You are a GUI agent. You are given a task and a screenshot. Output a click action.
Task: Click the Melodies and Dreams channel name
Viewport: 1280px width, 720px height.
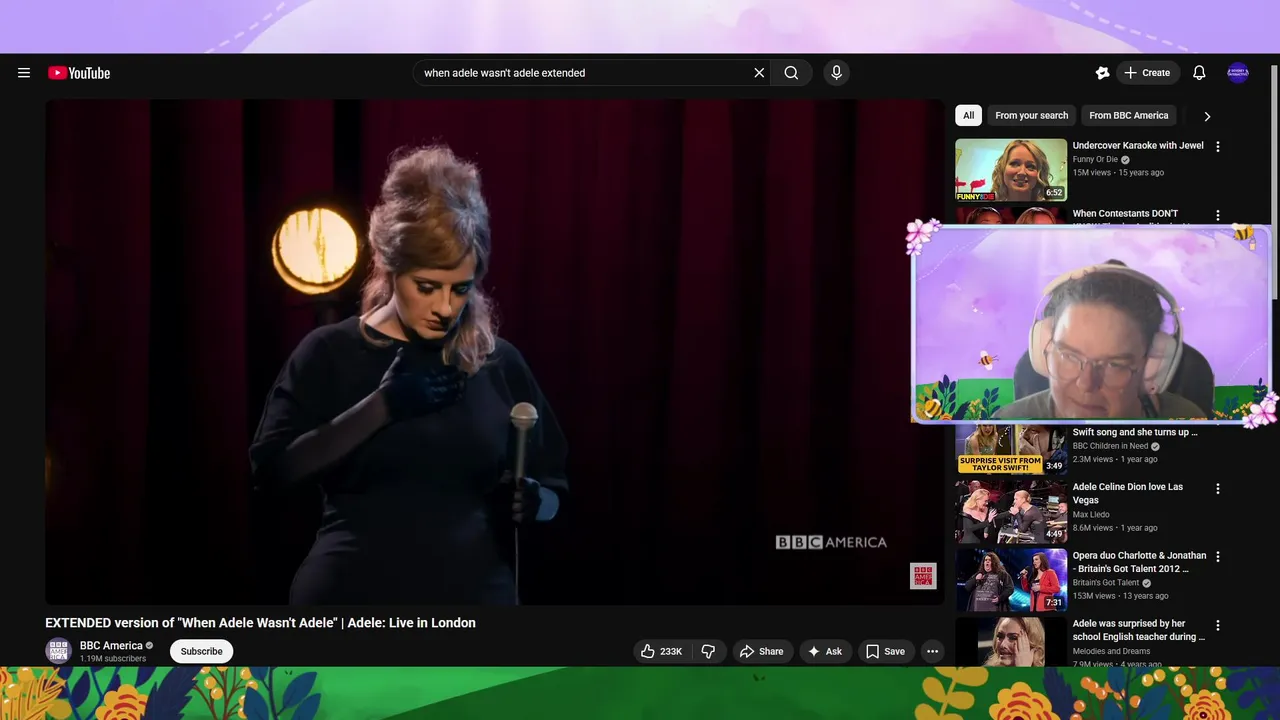point(1111,652)
